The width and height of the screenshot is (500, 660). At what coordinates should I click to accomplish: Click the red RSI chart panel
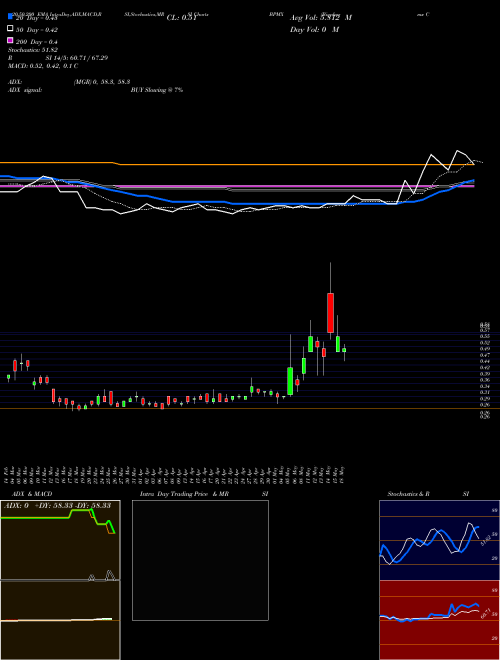pos(439,620)
